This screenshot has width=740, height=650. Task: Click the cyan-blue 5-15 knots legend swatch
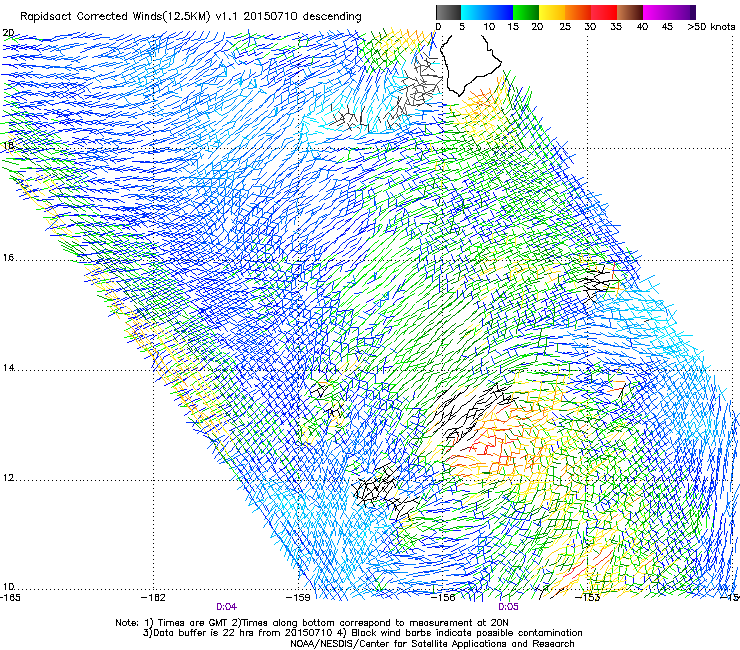pos(487,12)
